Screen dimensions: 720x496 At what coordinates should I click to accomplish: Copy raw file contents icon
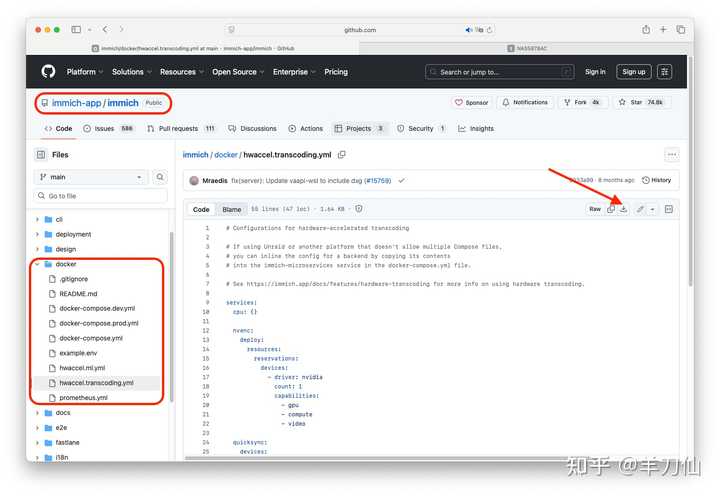(611, 209)
